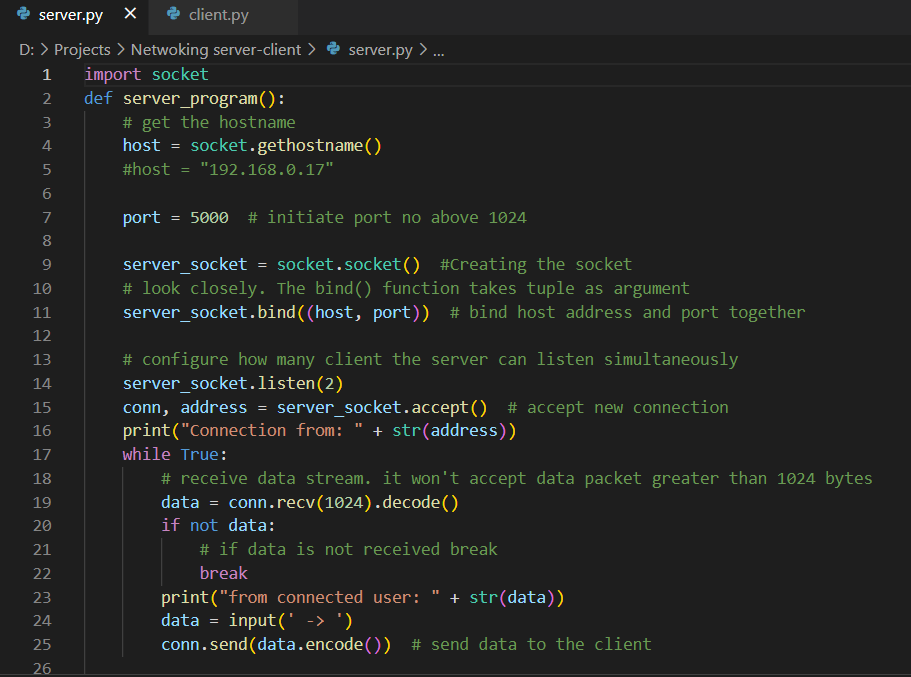Viewport: 911px width, 677px height.
Task: Click comment '# configure how many client' line
Action: (x=431, y=360)
